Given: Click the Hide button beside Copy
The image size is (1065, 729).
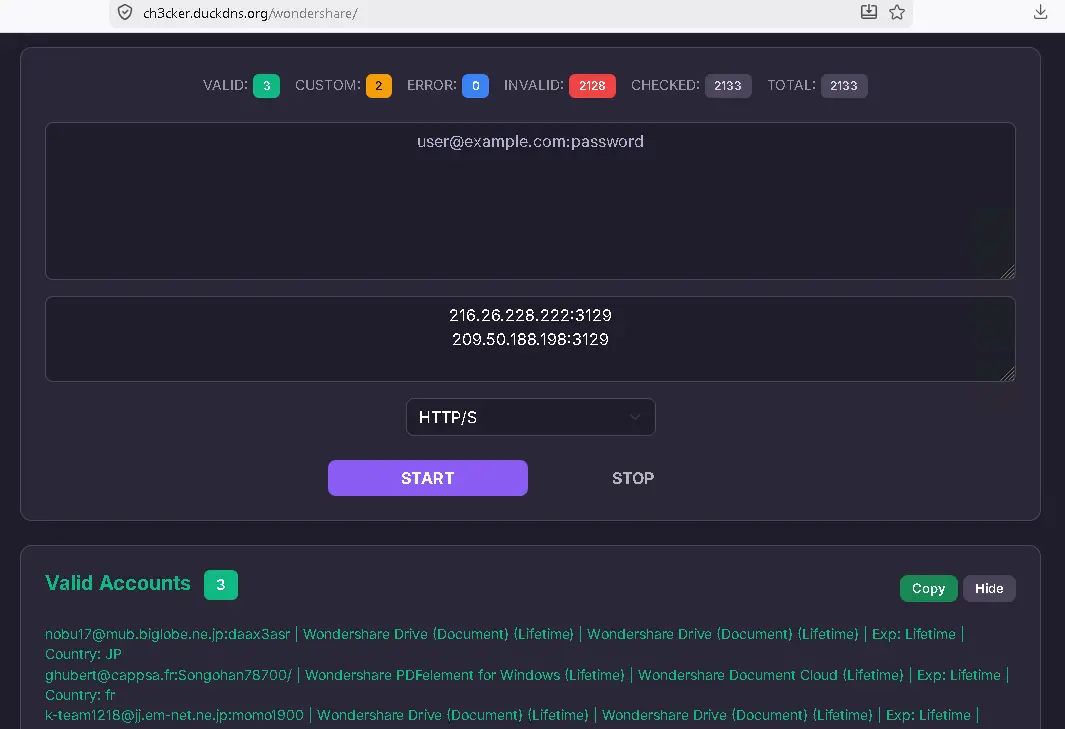Looking at the screenshot, I should pos(989,588).
